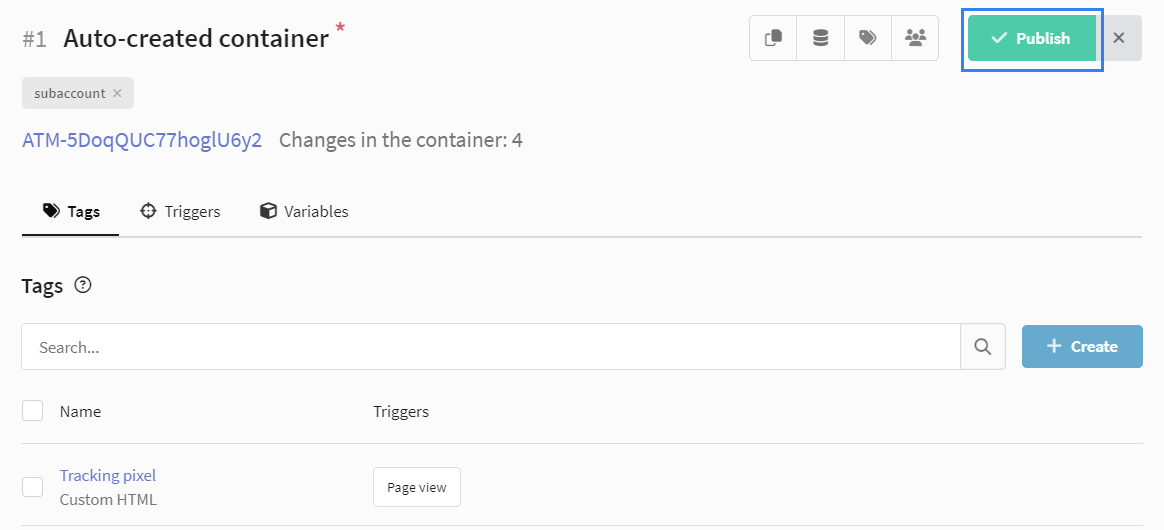Publish the container

click(x=1032, y=38)
